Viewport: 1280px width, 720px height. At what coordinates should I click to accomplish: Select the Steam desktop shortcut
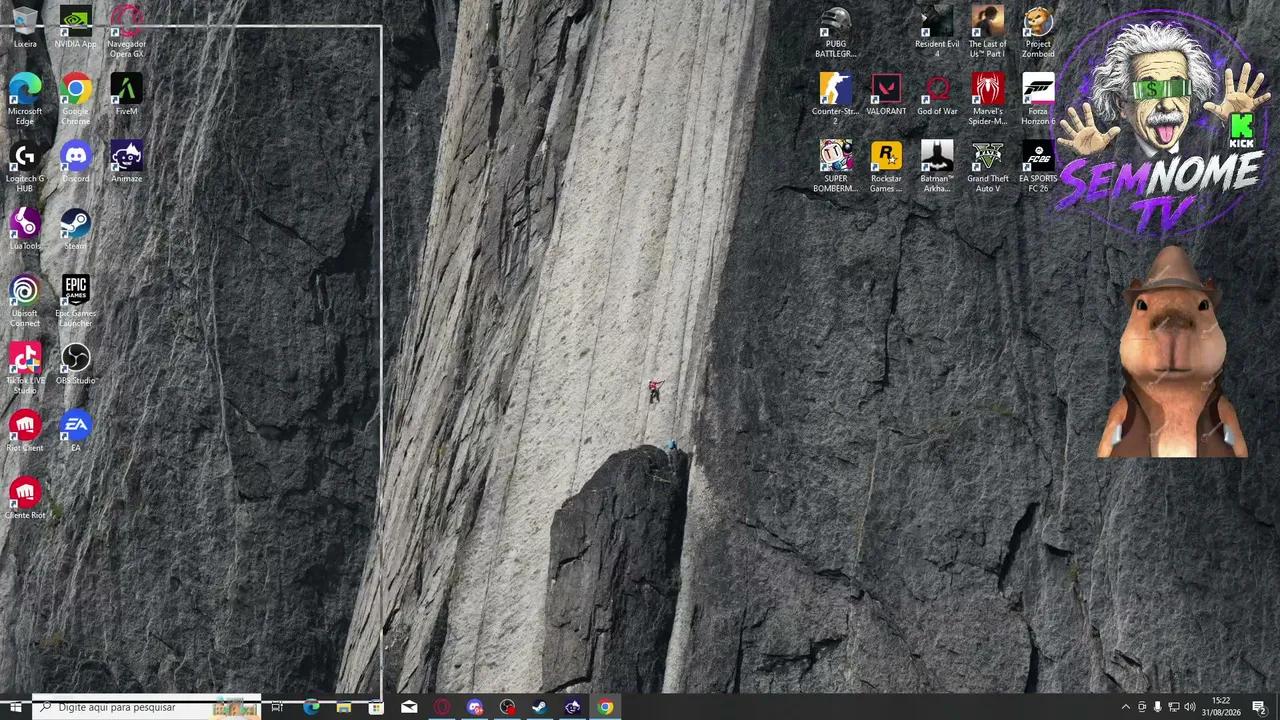(76, 229)
